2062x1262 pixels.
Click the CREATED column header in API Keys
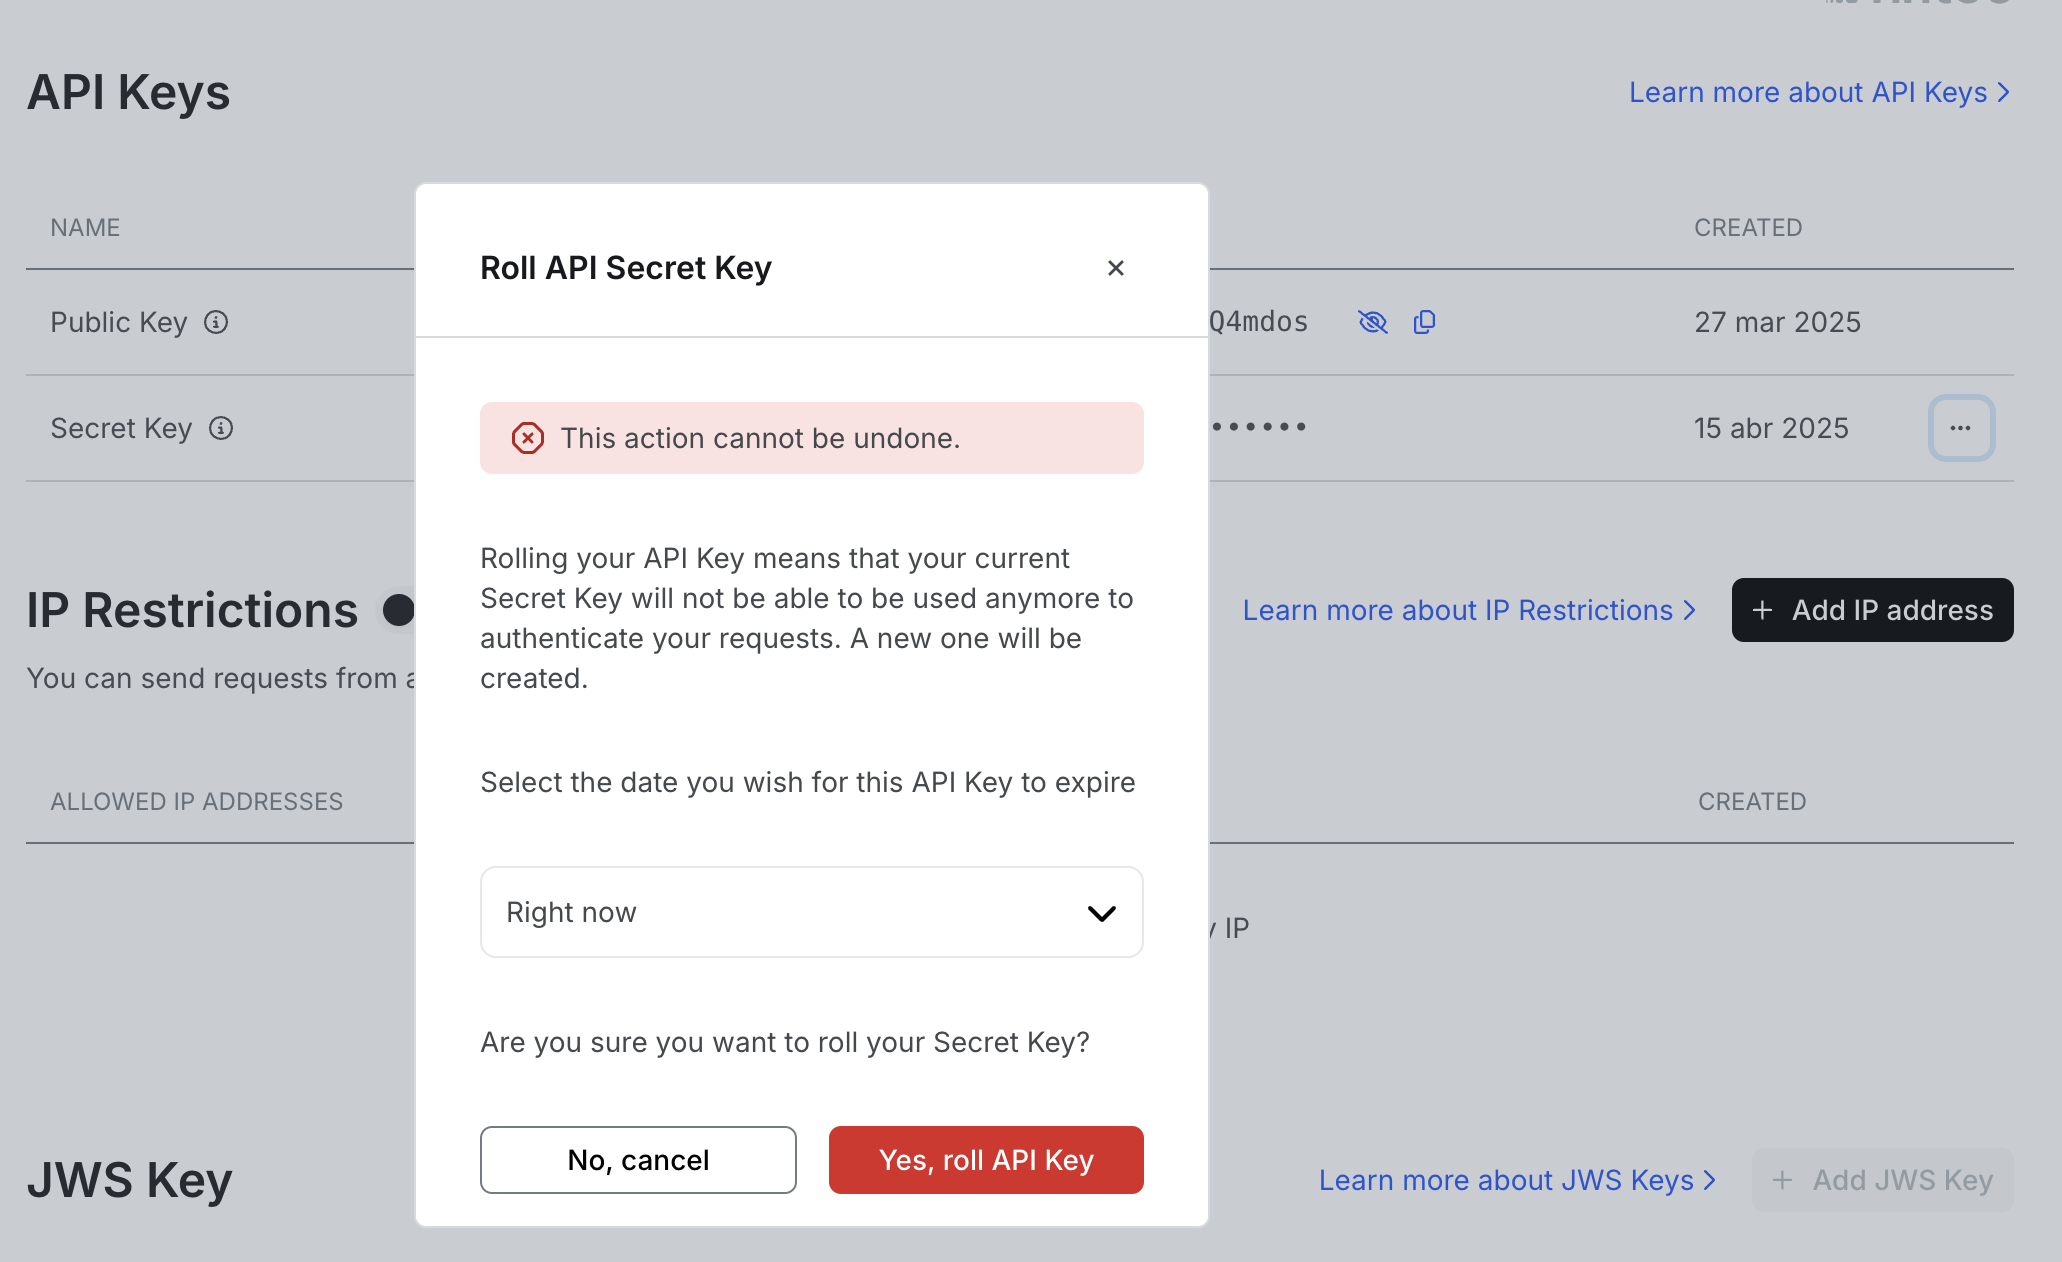[1747, 228]
